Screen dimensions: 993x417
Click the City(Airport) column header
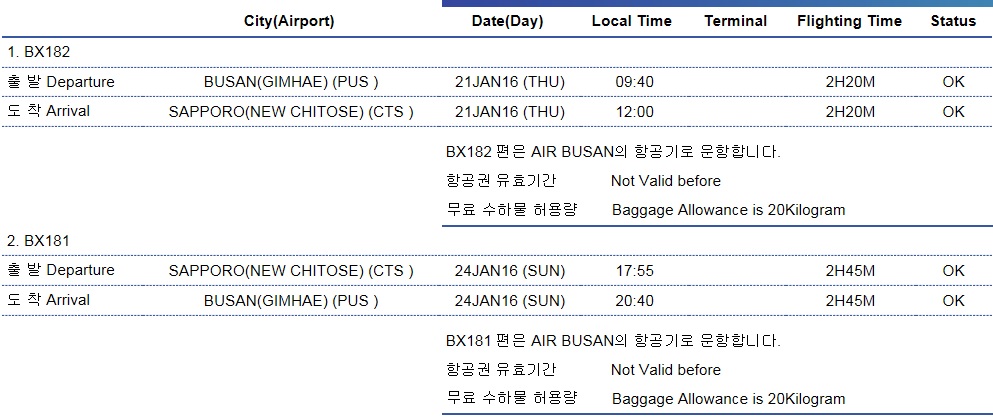(289, 21)
